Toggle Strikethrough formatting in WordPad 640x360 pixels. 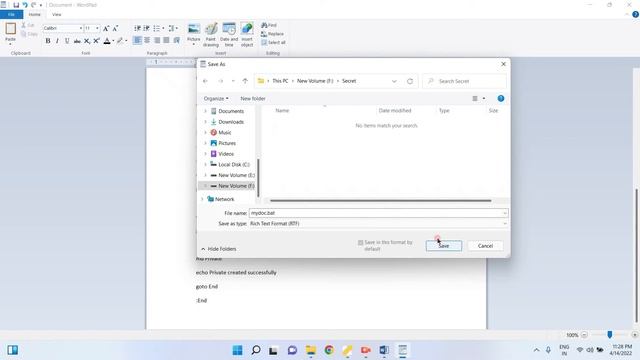tap(77, 41)
